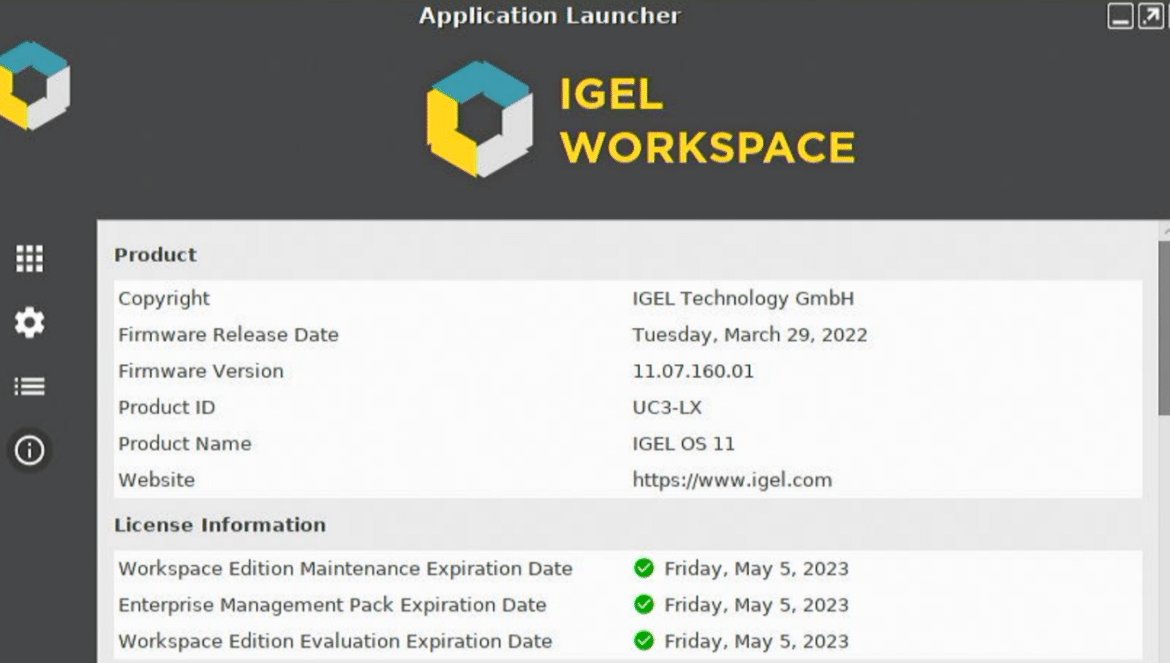Select the Copyright IGEL Technology GmbH value

point(743,298)
